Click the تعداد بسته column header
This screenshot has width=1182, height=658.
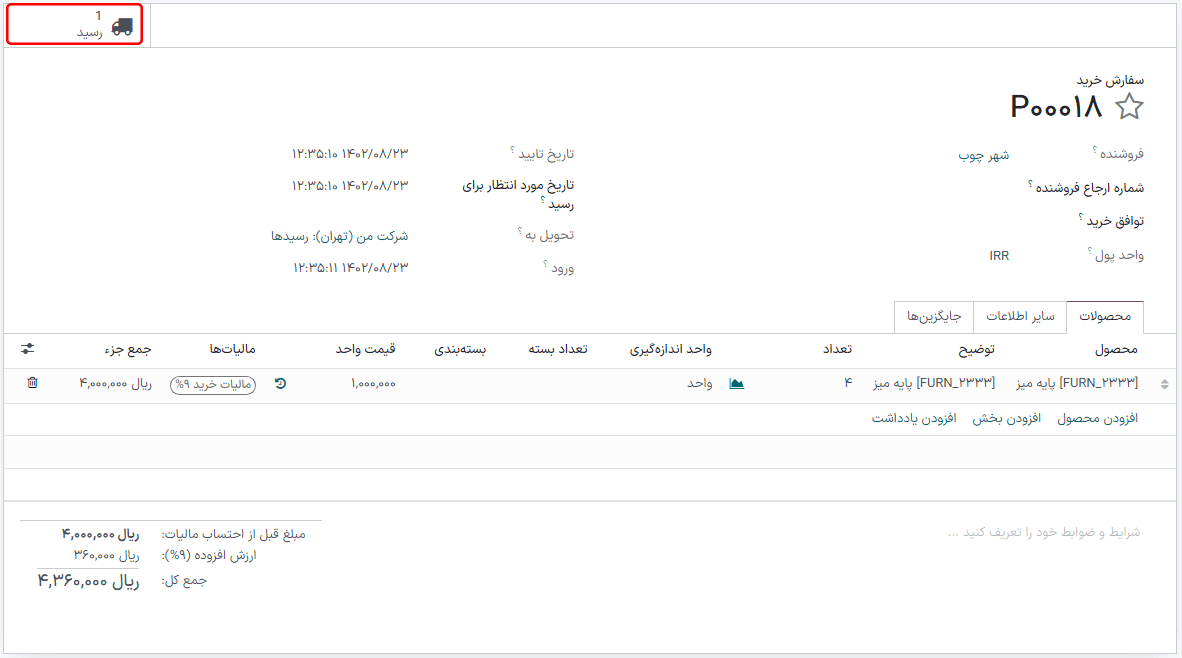pyautogui.click(x=557, y=349)
